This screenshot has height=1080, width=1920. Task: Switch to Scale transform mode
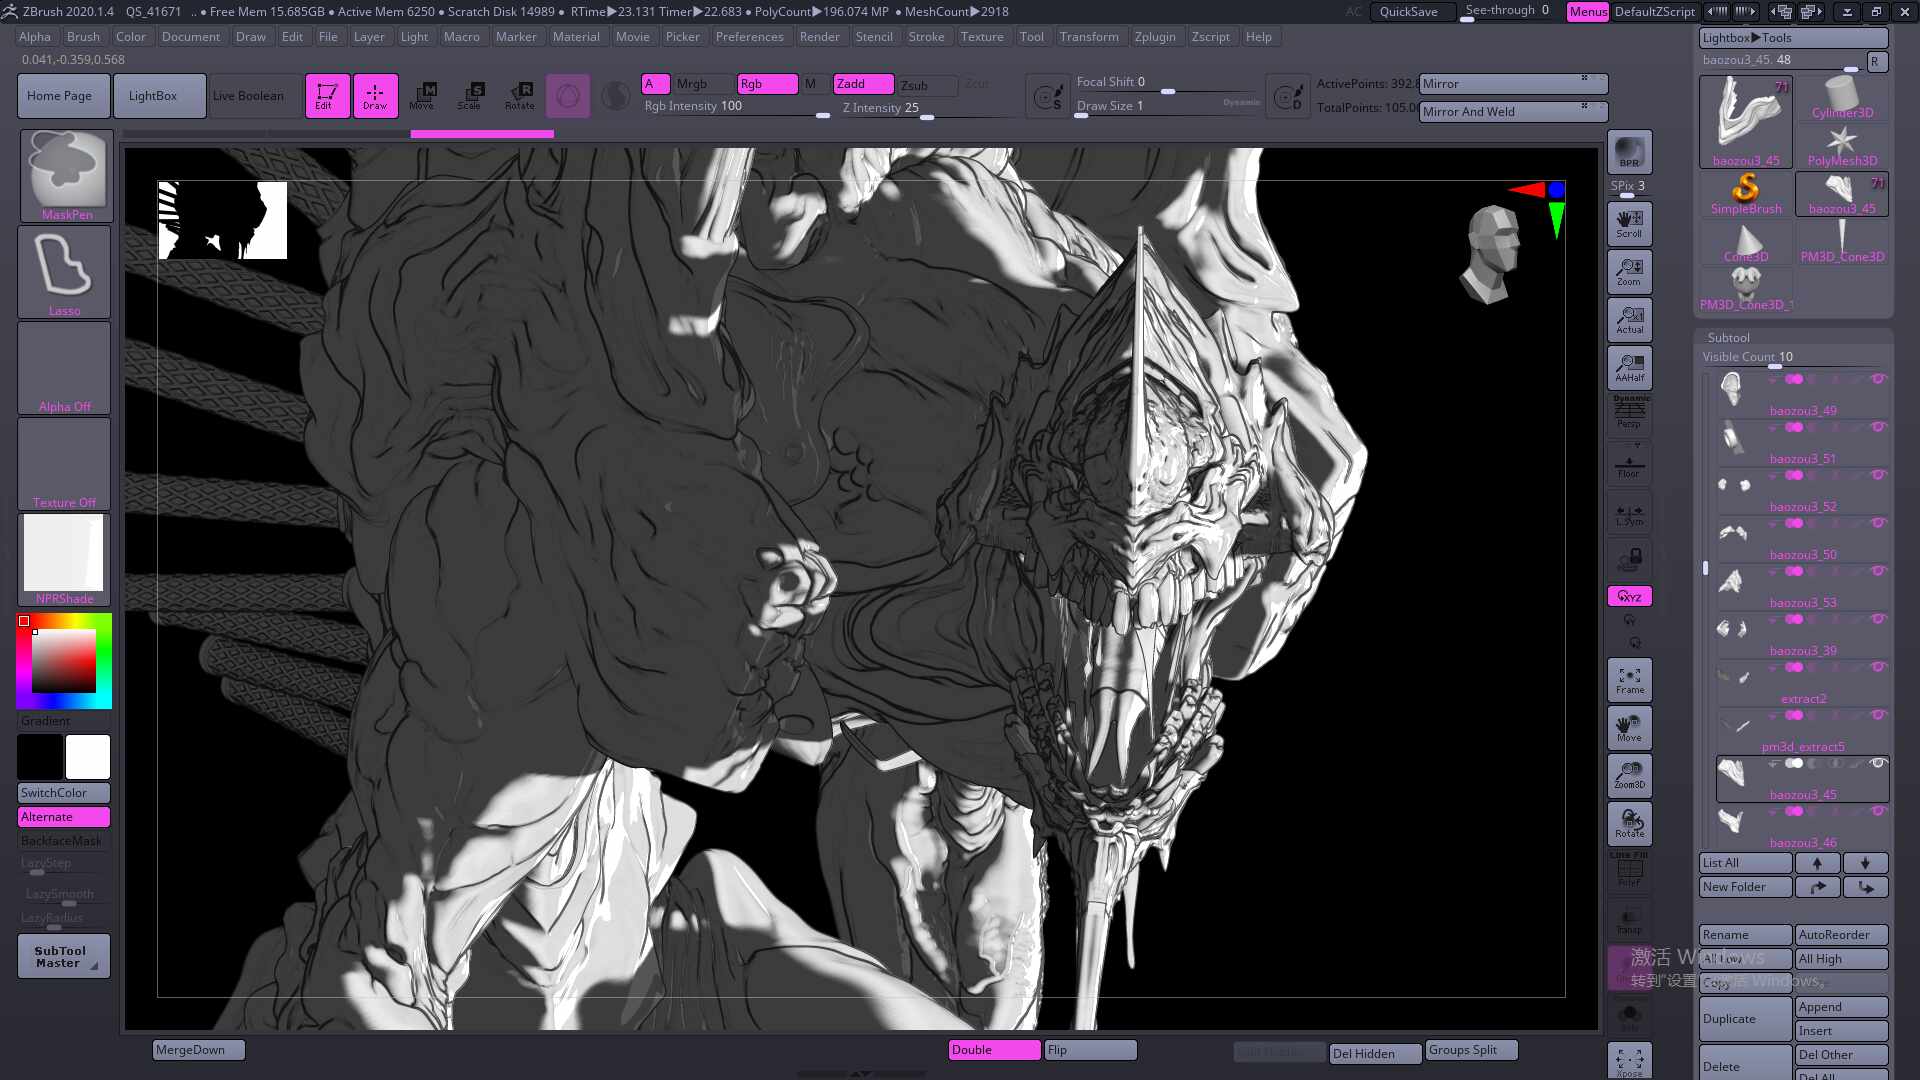[470, 96]
